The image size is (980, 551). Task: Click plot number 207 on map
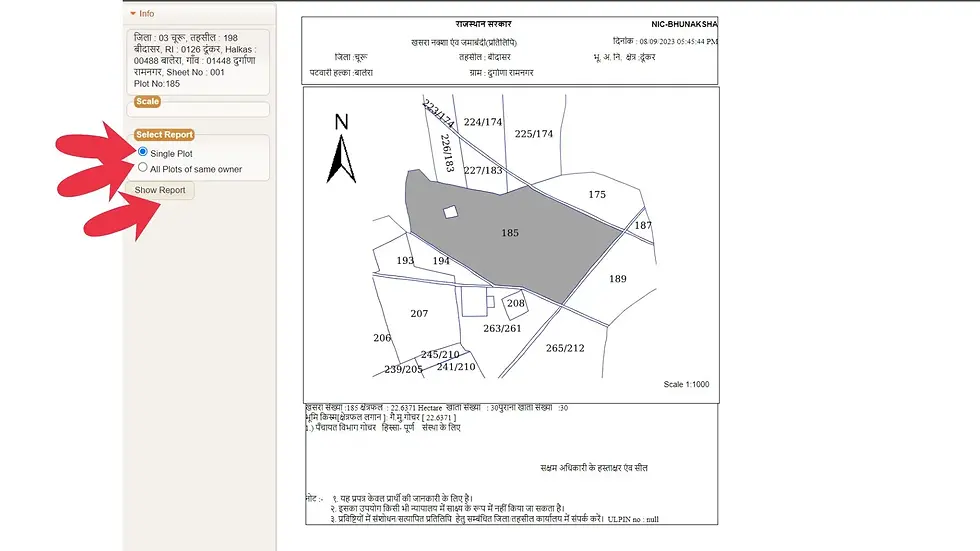coord(419,314)
